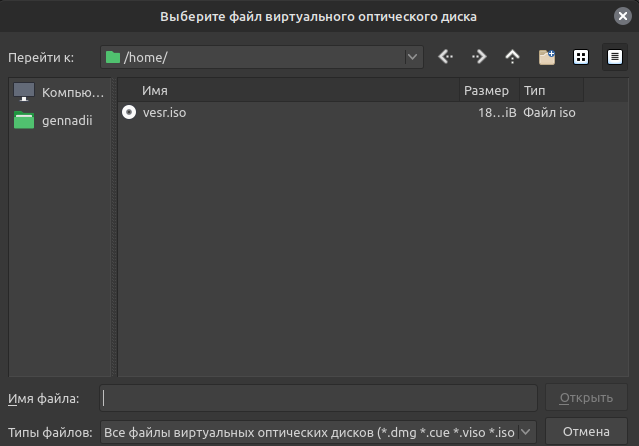Click the green folder icon in the path box
This screenshot has width=639, height=446.
point(113,57)
